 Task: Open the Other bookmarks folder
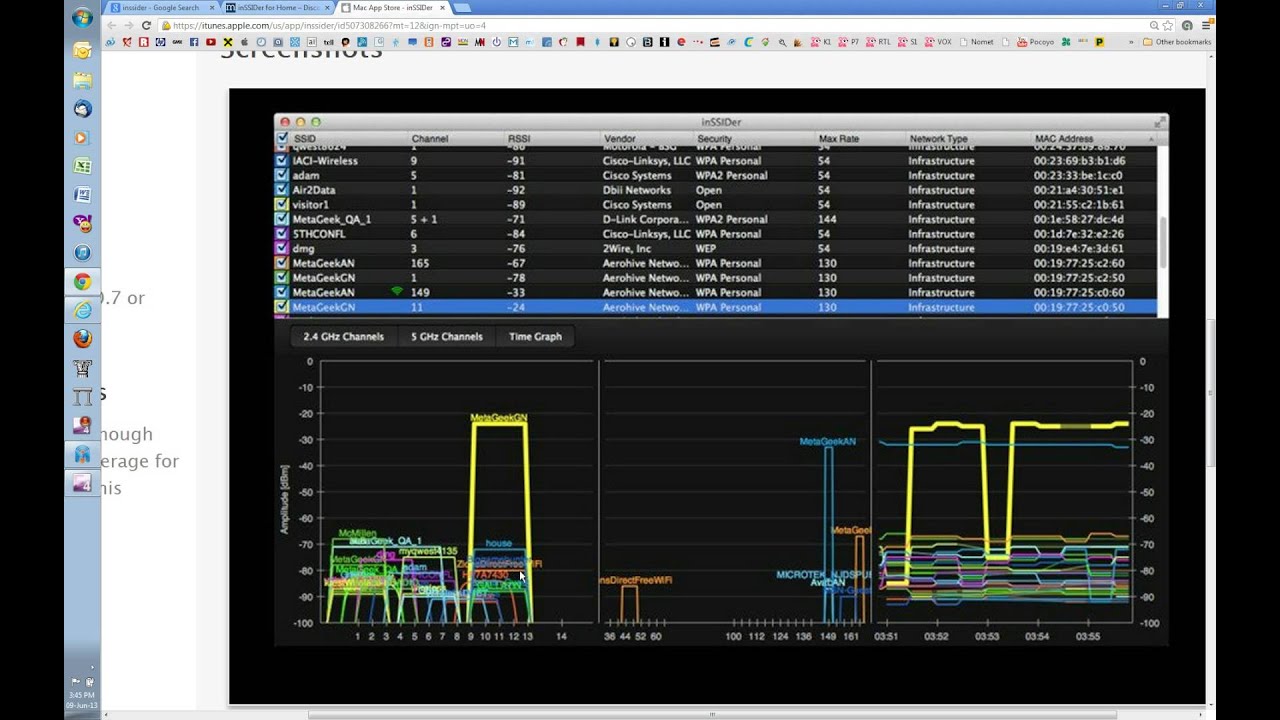[1175, 42]
